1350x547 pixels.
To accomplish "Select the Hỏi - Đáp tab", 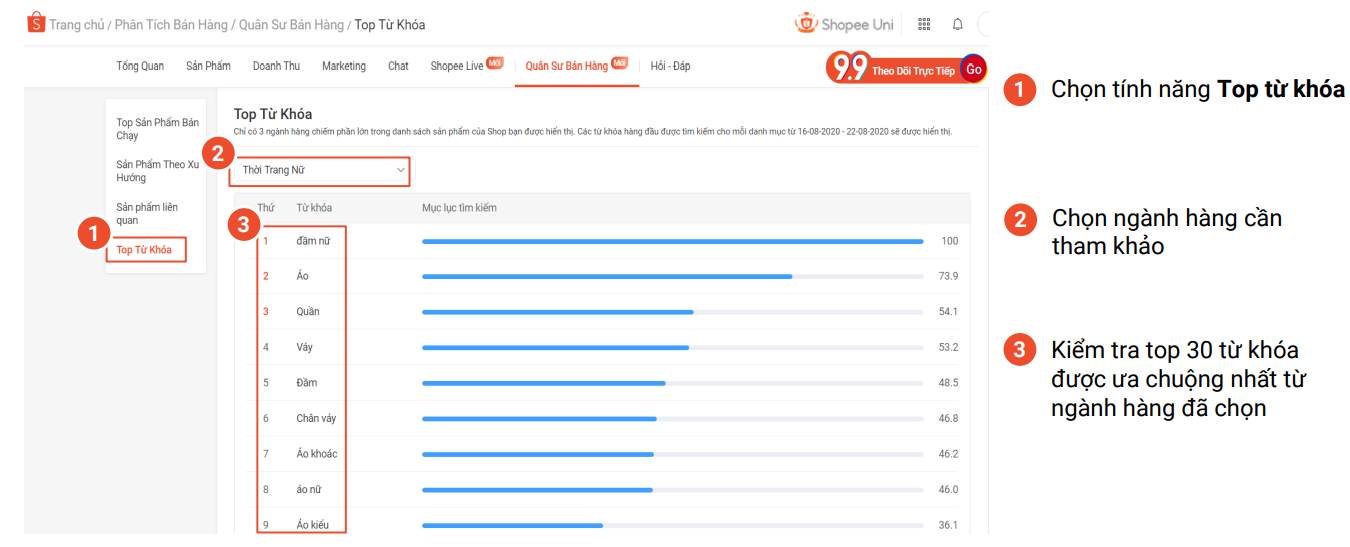I will tap(670, 66).
